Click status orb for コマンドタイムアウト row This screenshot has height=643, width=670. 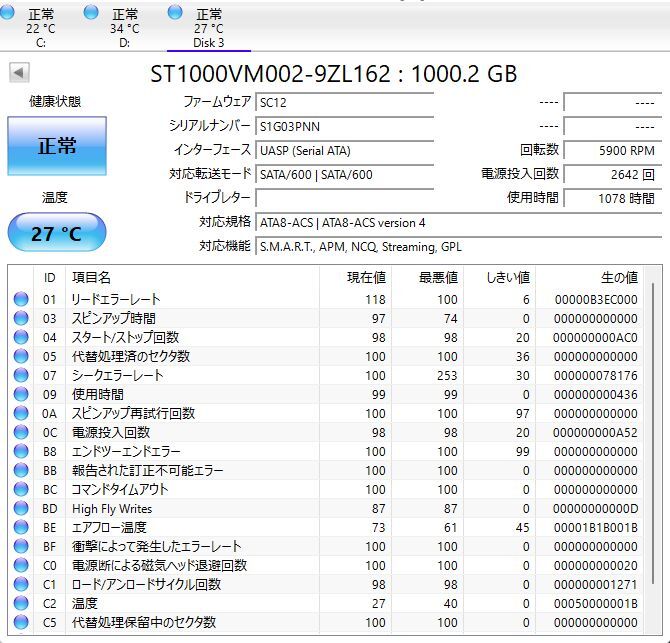[x=21, y=489]
